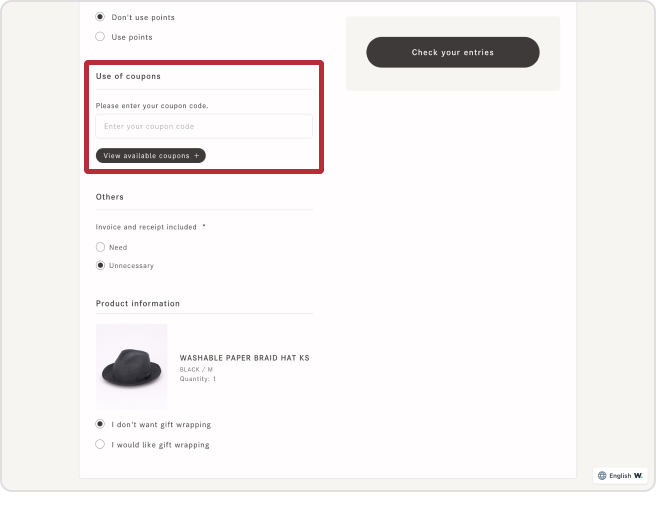Open the English language selector
This screenshot has height=508, width=656.
coord(620,475)
